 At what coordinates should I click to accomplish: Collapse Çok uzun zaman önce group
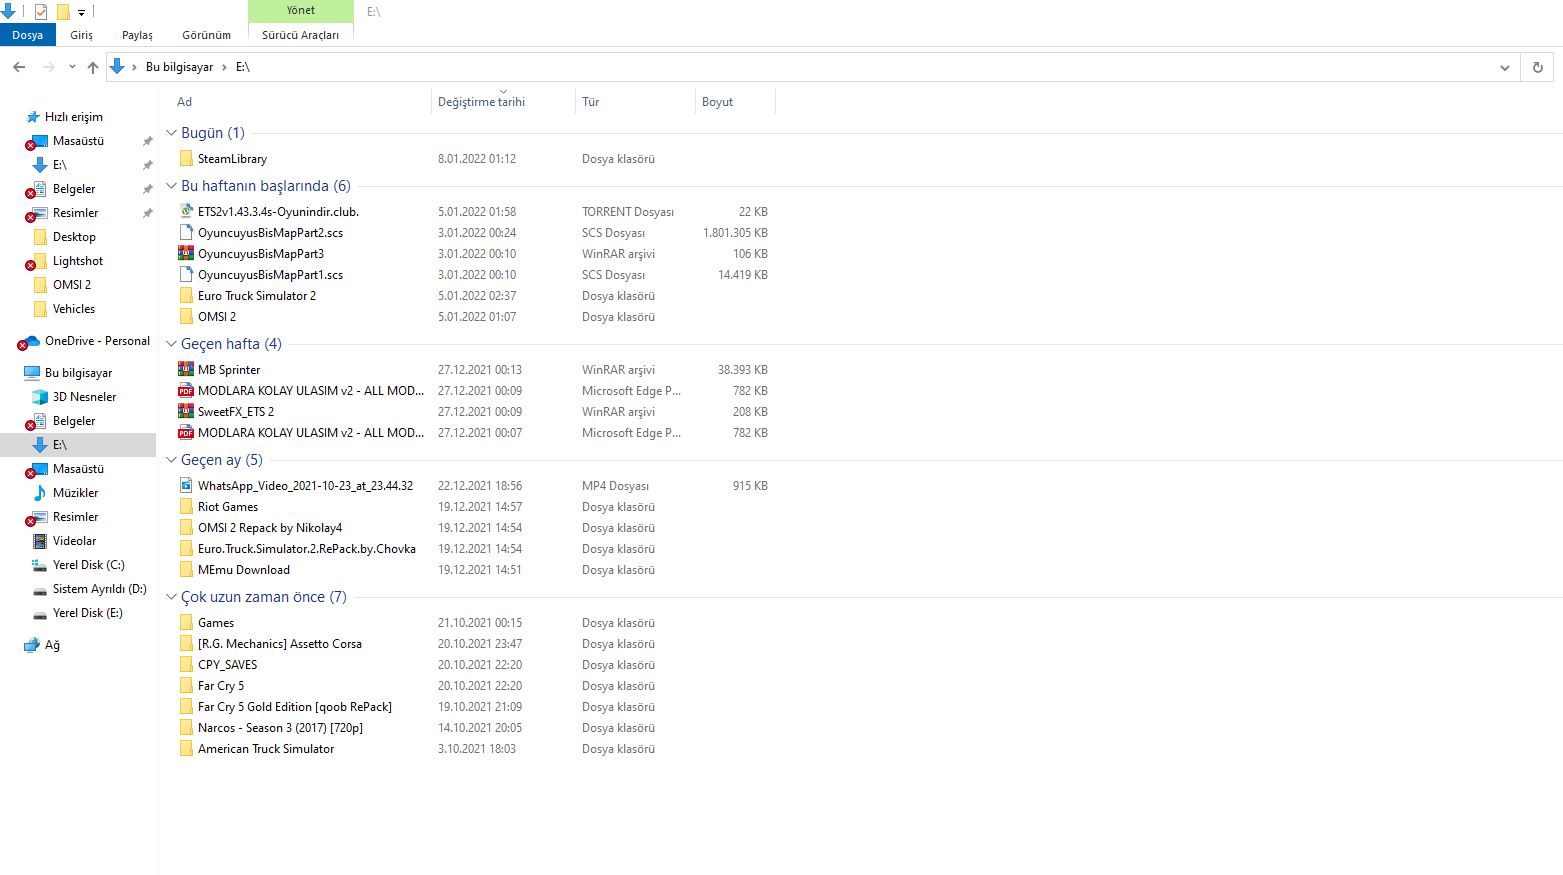[x=171, y=597]
